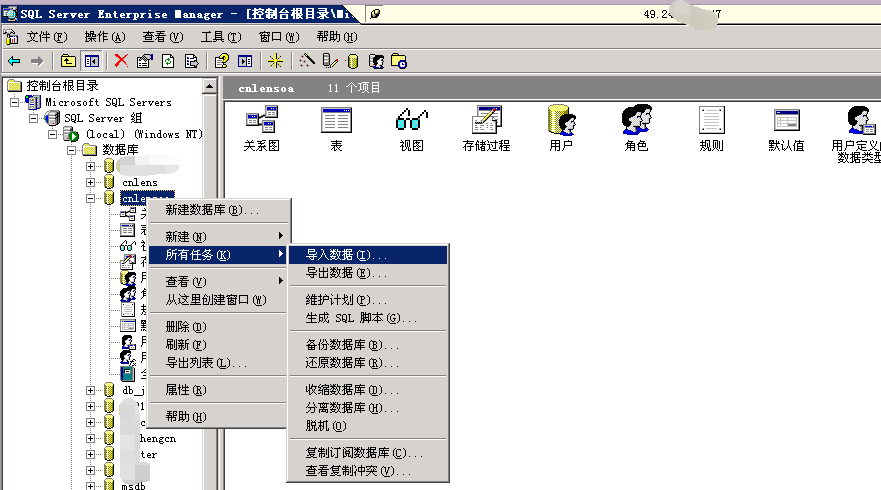Collapse the SQL Server 组 tree node

click(34, 118)
